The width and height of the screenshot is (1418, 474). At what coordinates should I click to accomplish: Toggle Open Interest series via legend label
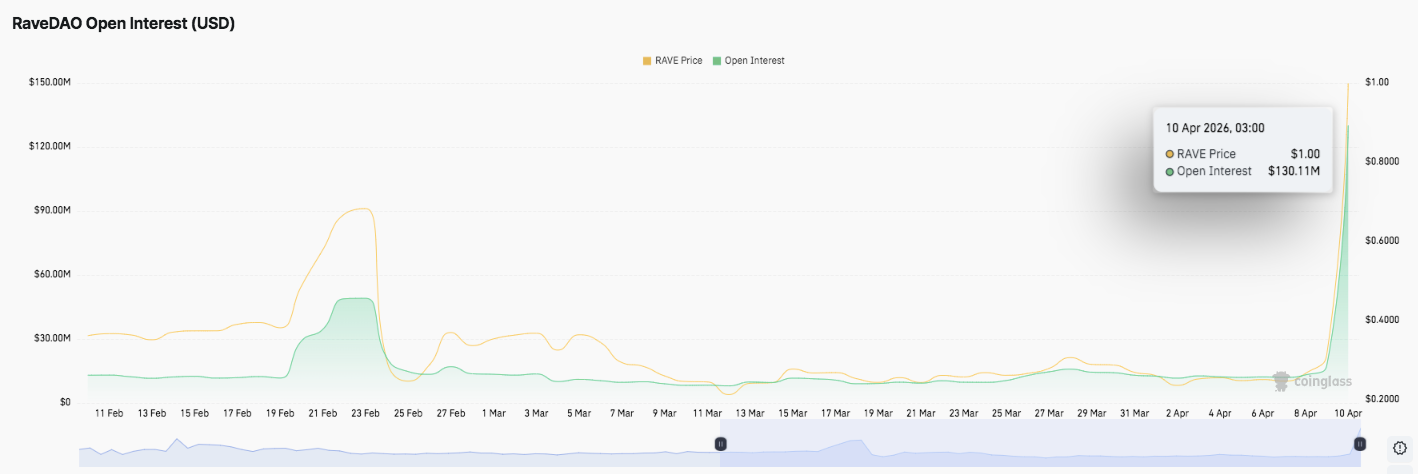(754, 61)
